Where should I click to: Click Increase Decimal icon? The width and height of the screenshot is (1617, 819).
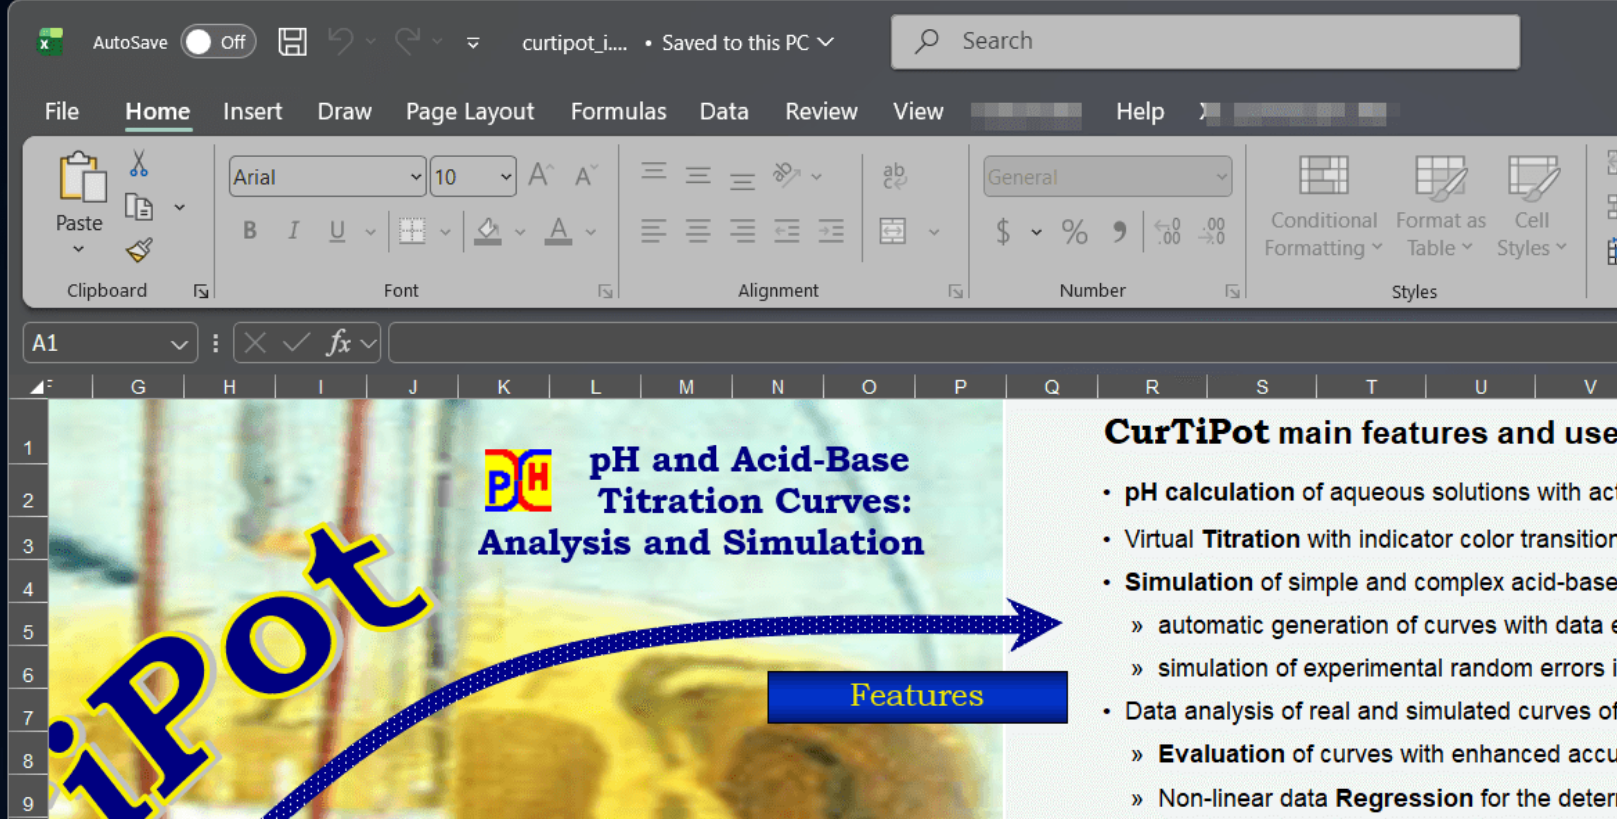point(1167,232)
